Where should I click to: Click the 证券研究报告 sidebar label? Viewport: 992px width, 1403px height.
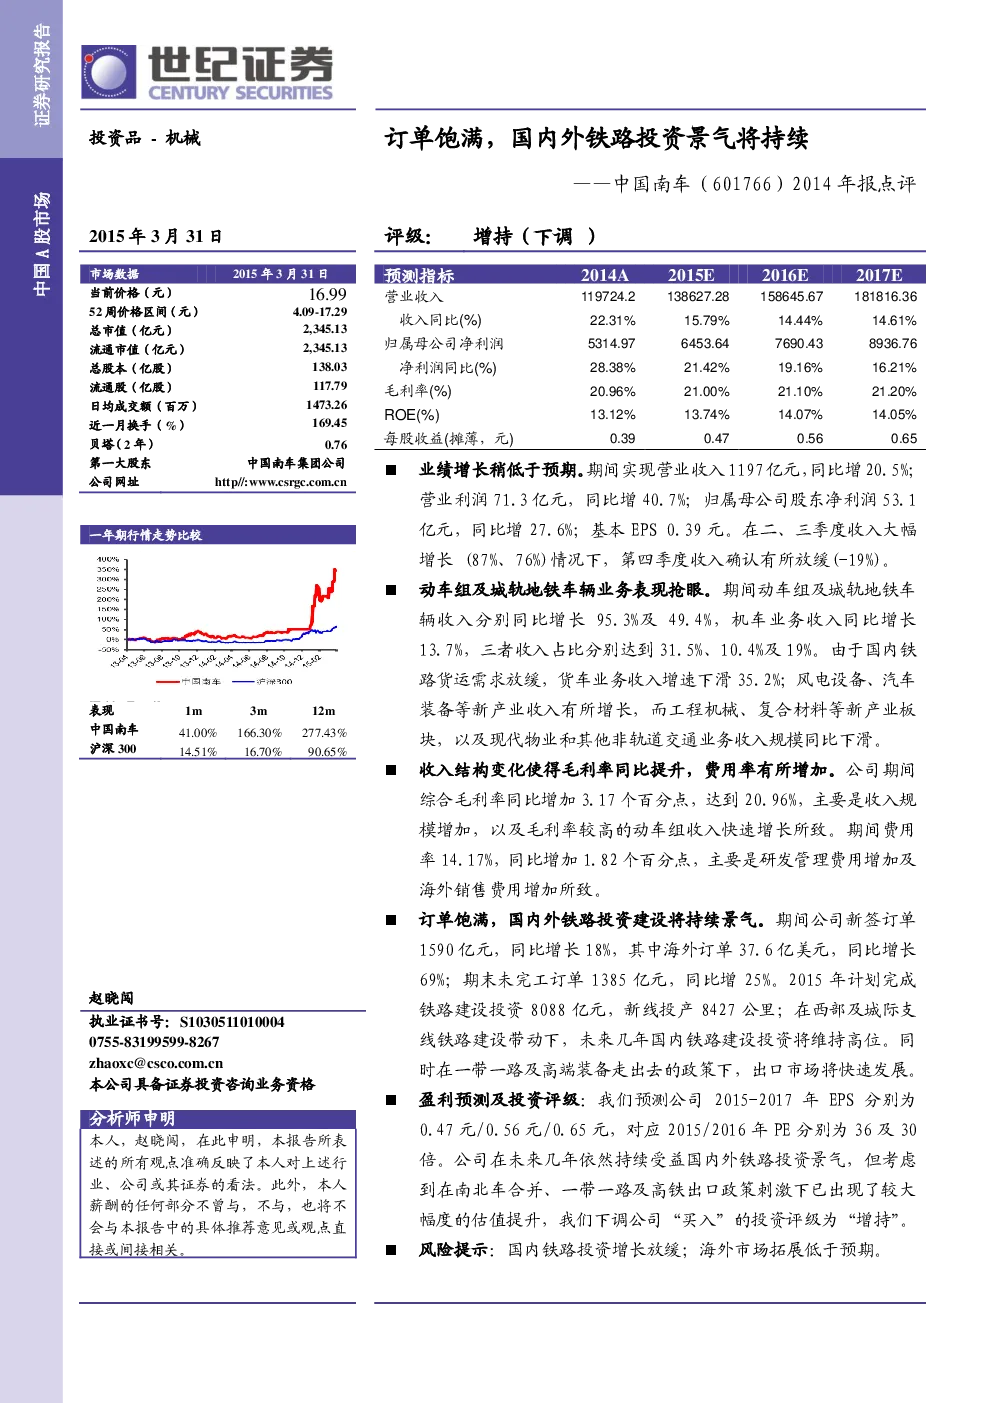point(41,75)
